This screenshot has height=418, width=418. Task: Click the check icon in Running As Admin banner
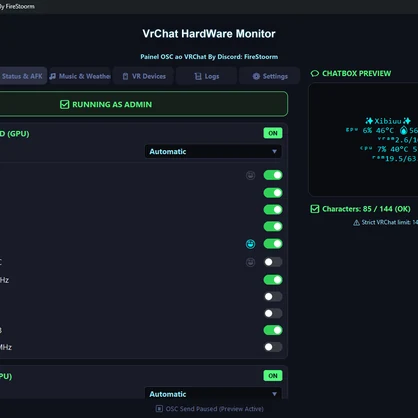pos(64,104)
